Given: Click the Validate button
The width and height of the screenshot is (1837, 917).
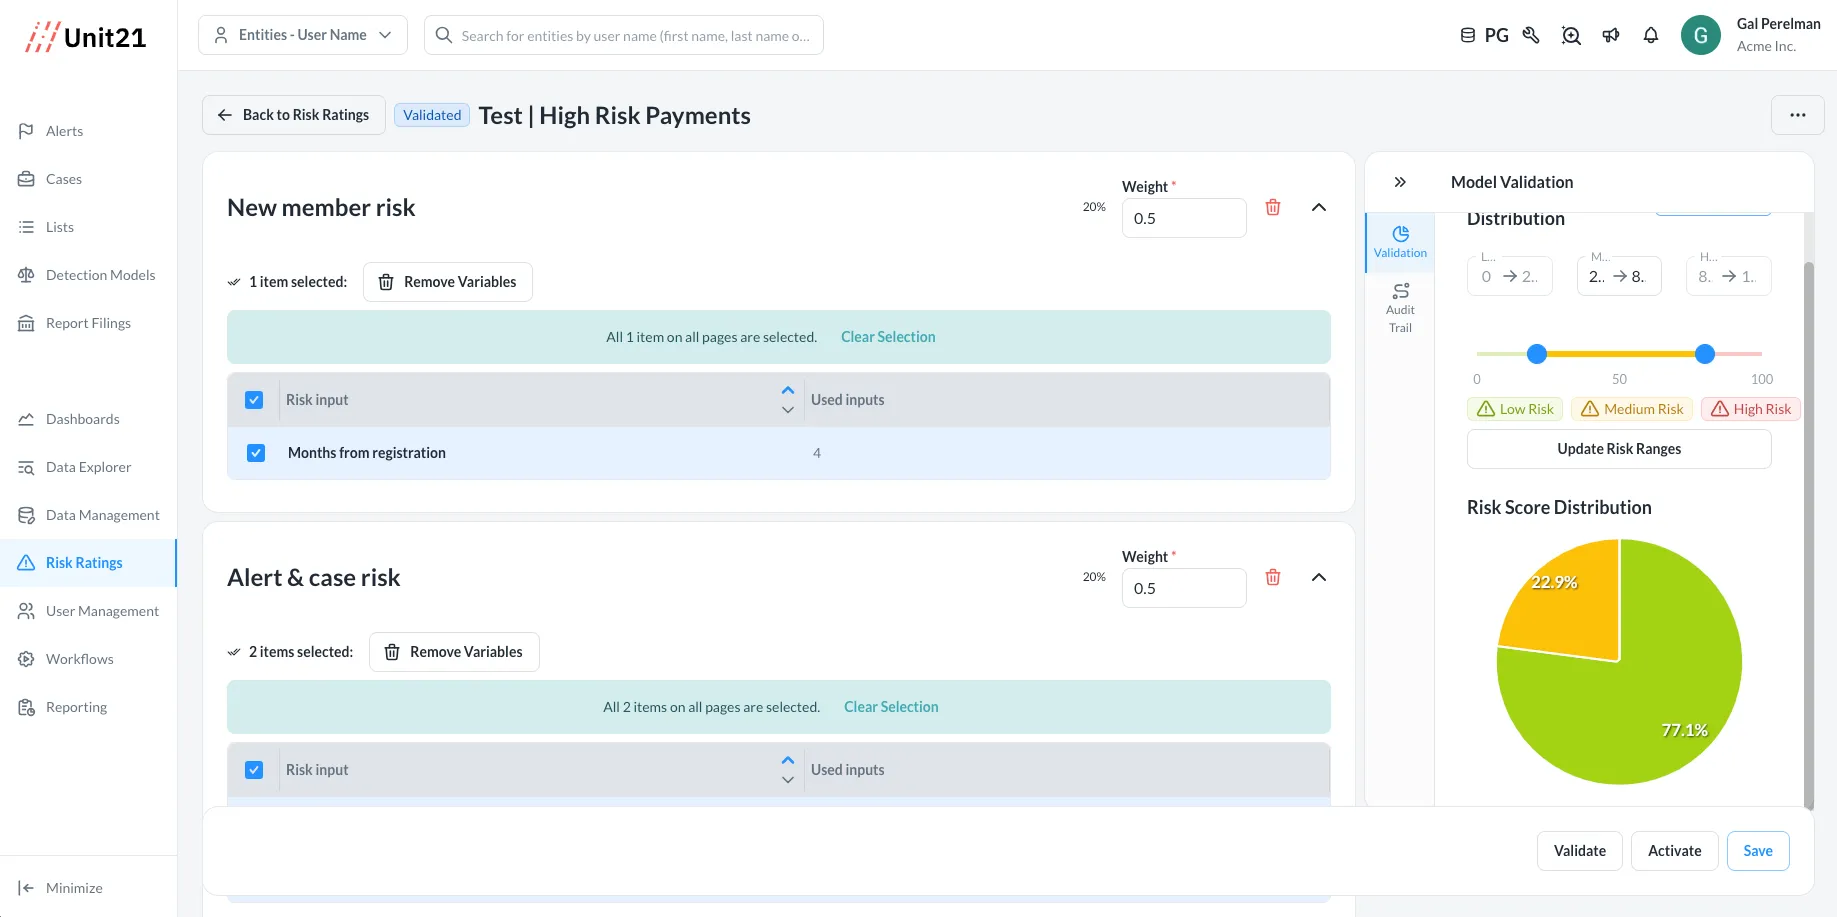Looking at the screenshot, I should click(1580, 851).
